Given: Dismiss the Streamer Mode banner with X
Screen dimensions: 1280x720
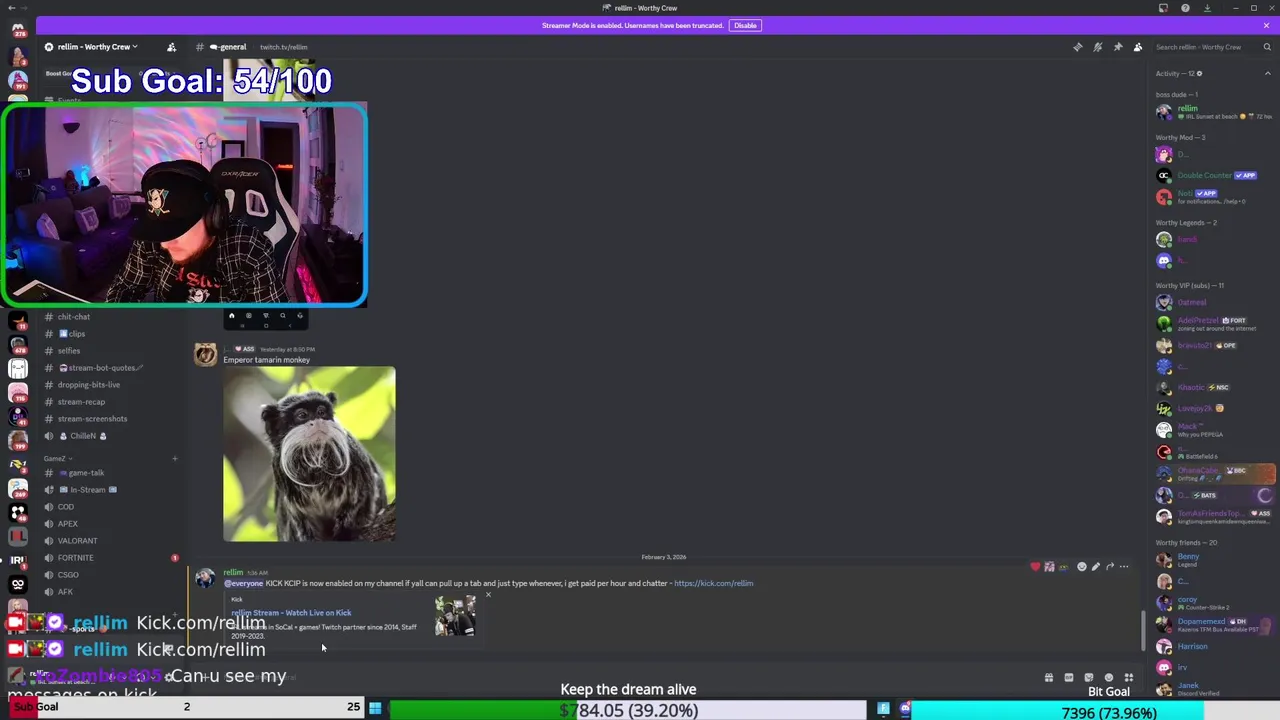Looking at the screenshot, I should point(1266,25).
